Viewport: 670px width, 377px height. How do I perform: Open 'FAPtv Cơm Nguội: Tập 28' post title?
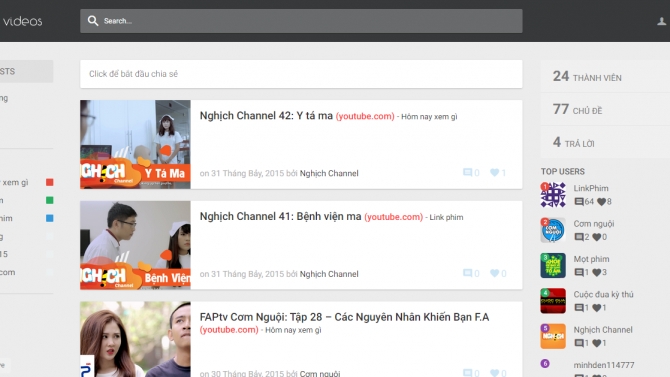pos(344,317)
